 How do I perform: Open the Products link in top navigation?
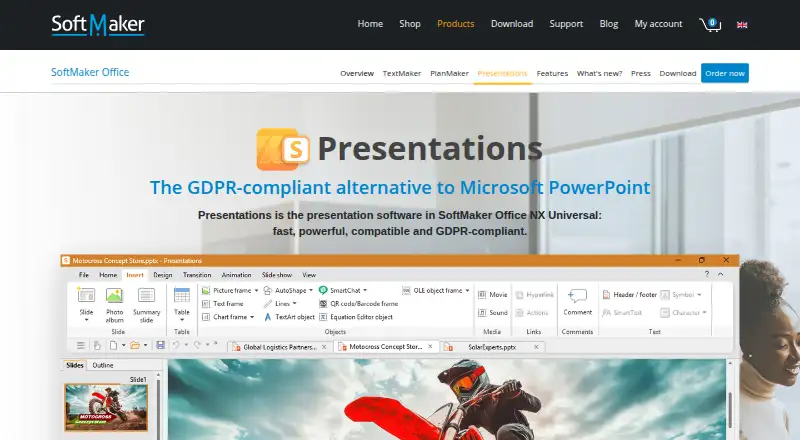[x=456, y=24]
